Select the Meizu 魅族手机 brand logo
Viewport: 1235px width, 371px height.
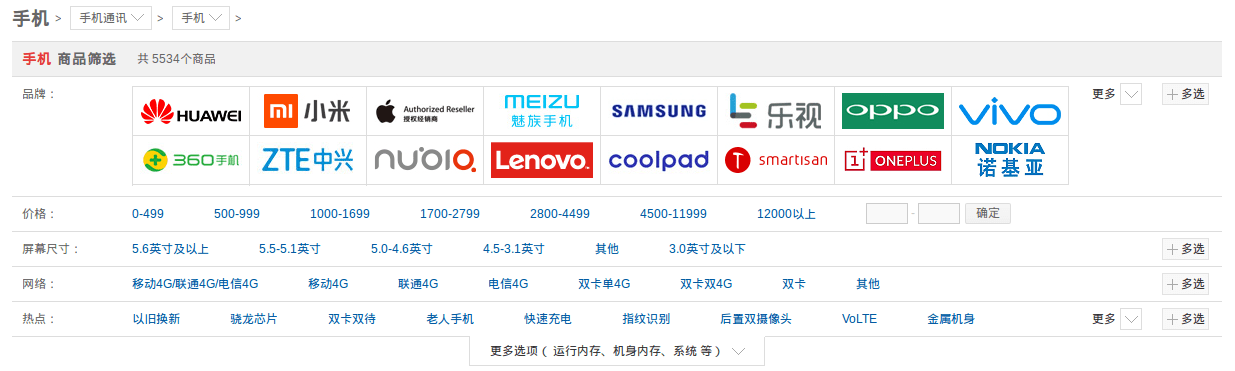click(x=542, y=111)
